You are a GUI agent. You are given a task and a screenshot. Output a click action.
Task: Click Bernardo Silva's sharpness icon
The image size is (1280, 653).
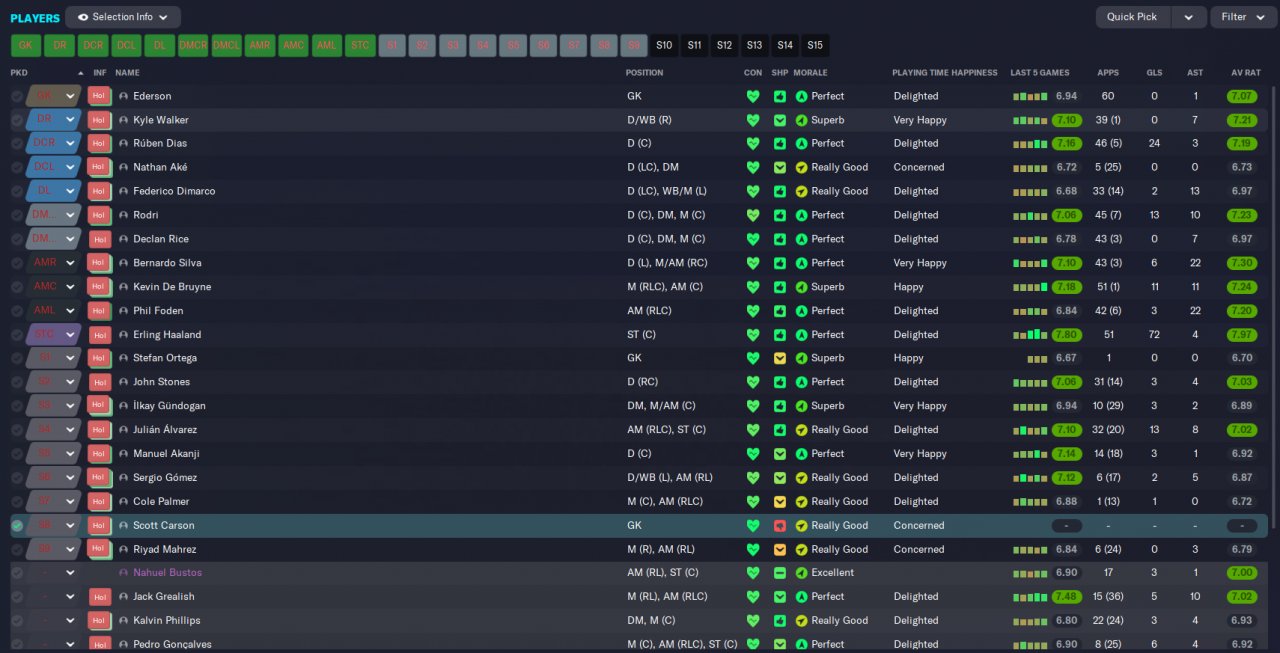[x=780, y=263]
